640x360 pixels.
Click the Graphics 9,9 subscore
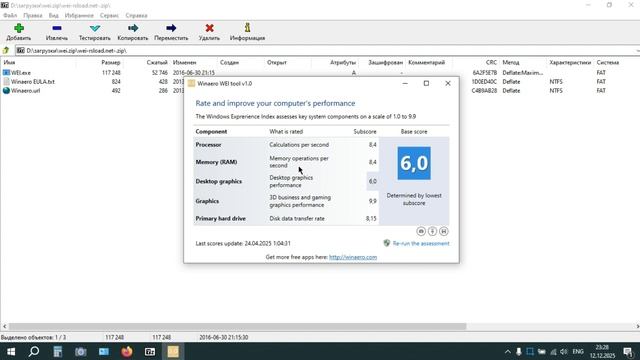(373, 201)
